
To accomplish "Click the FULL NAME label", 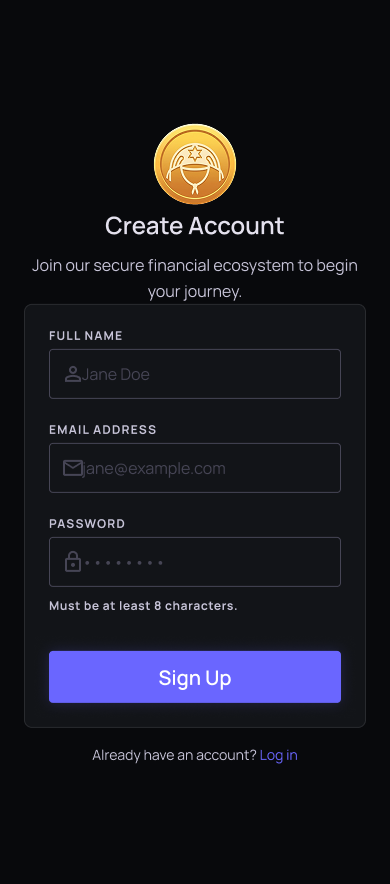I will 86,335.
